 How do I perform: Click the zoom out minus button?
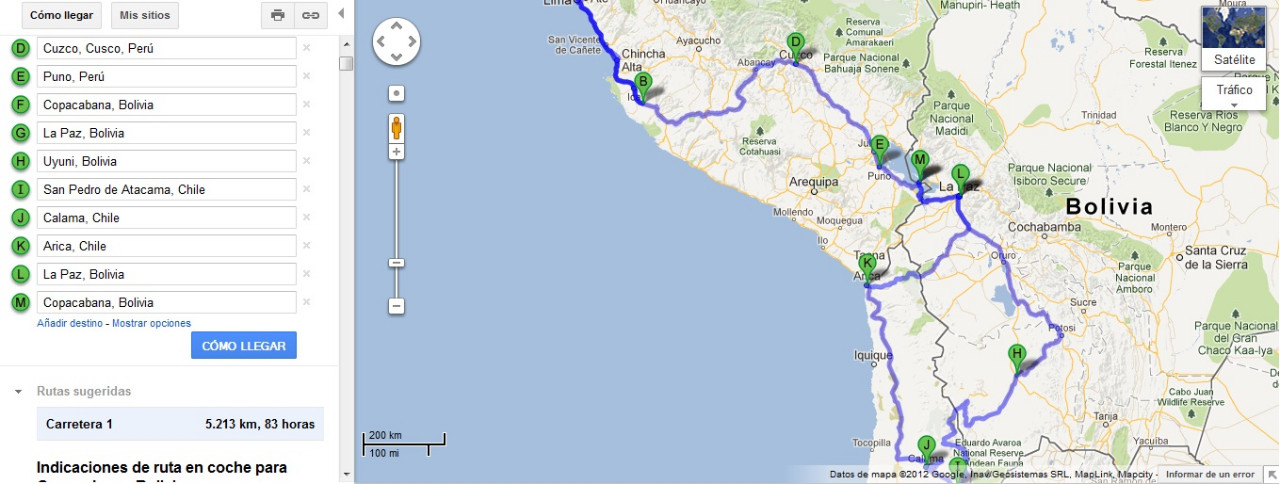[x=397, y=306]
